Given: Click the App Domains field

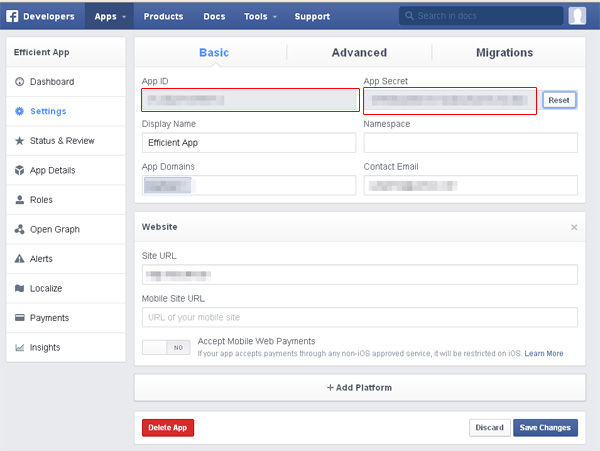Looking at the screenshot, I should click(249, 186).
